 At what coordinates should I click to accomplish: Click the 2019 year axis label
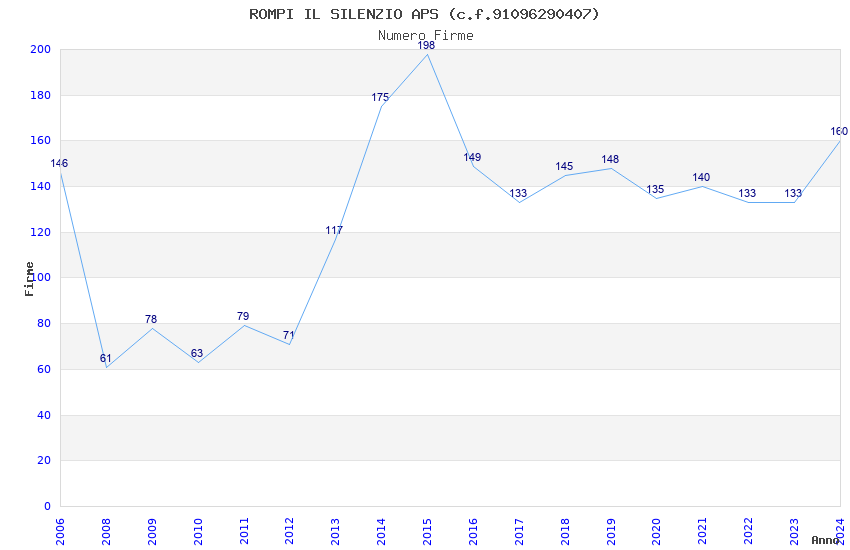click(611, 531)
